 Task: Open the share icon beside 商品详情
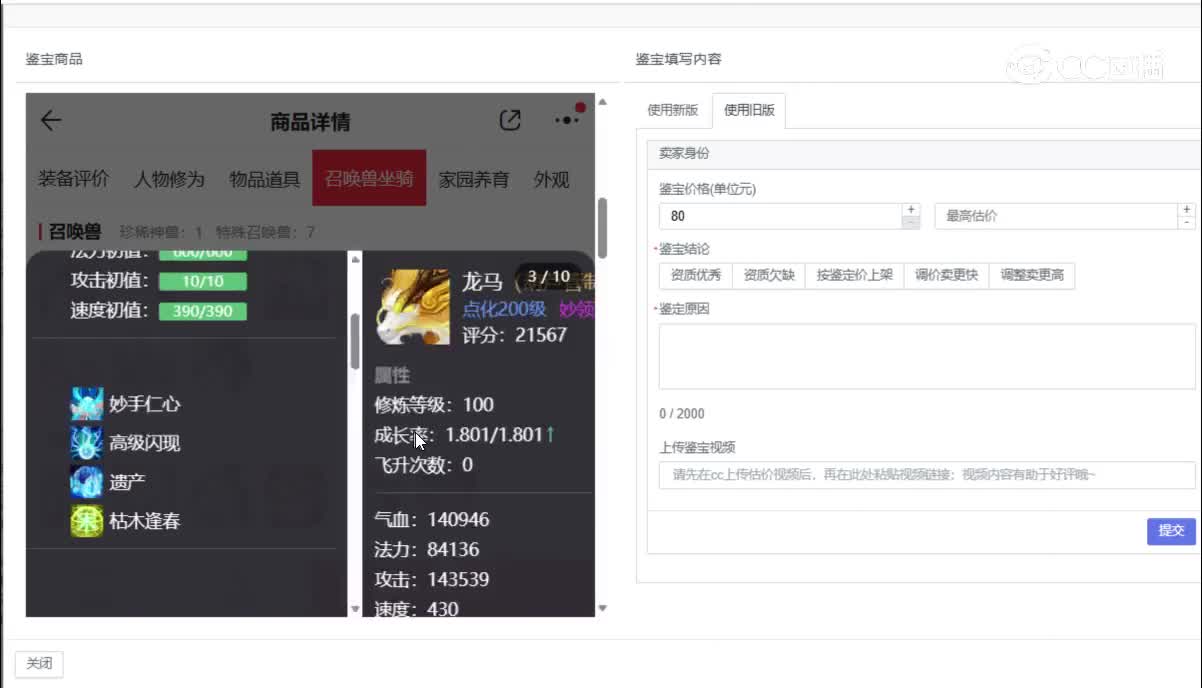tap(510, 121)
